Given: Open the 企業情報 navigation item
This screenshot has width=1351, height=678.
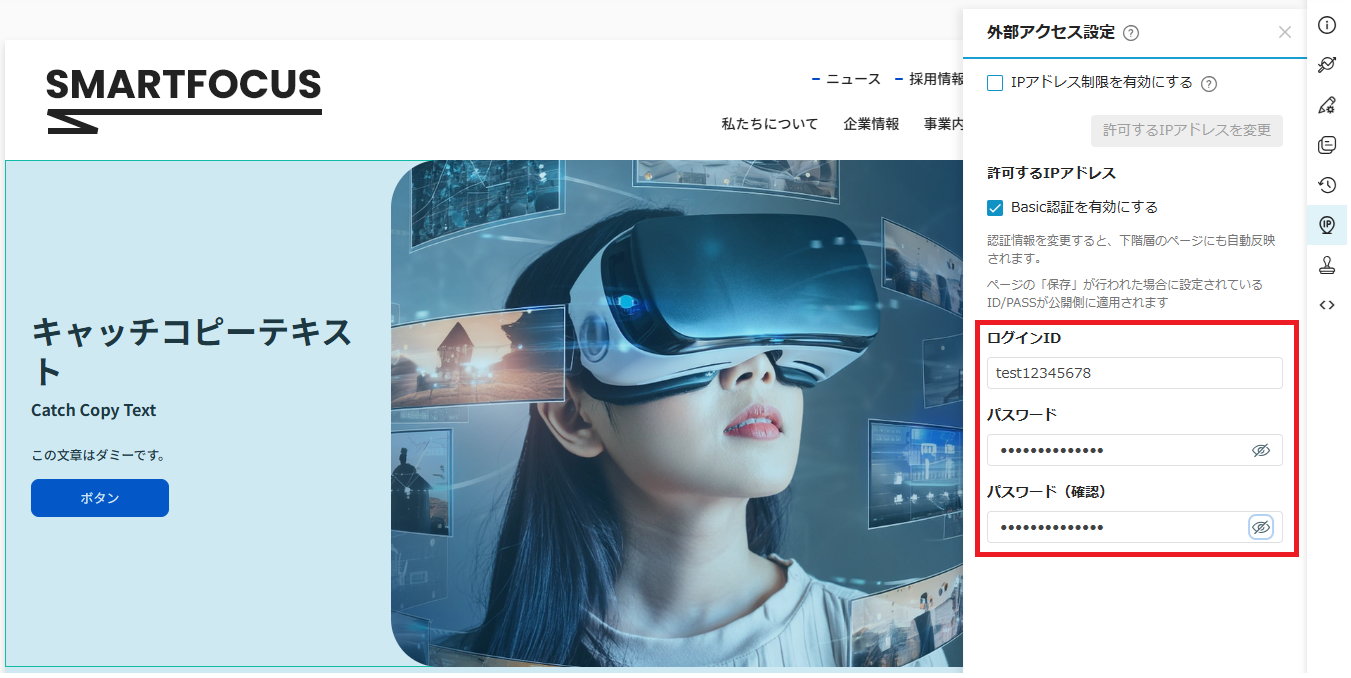Looking at the screenshot, I should coord(871,124).
